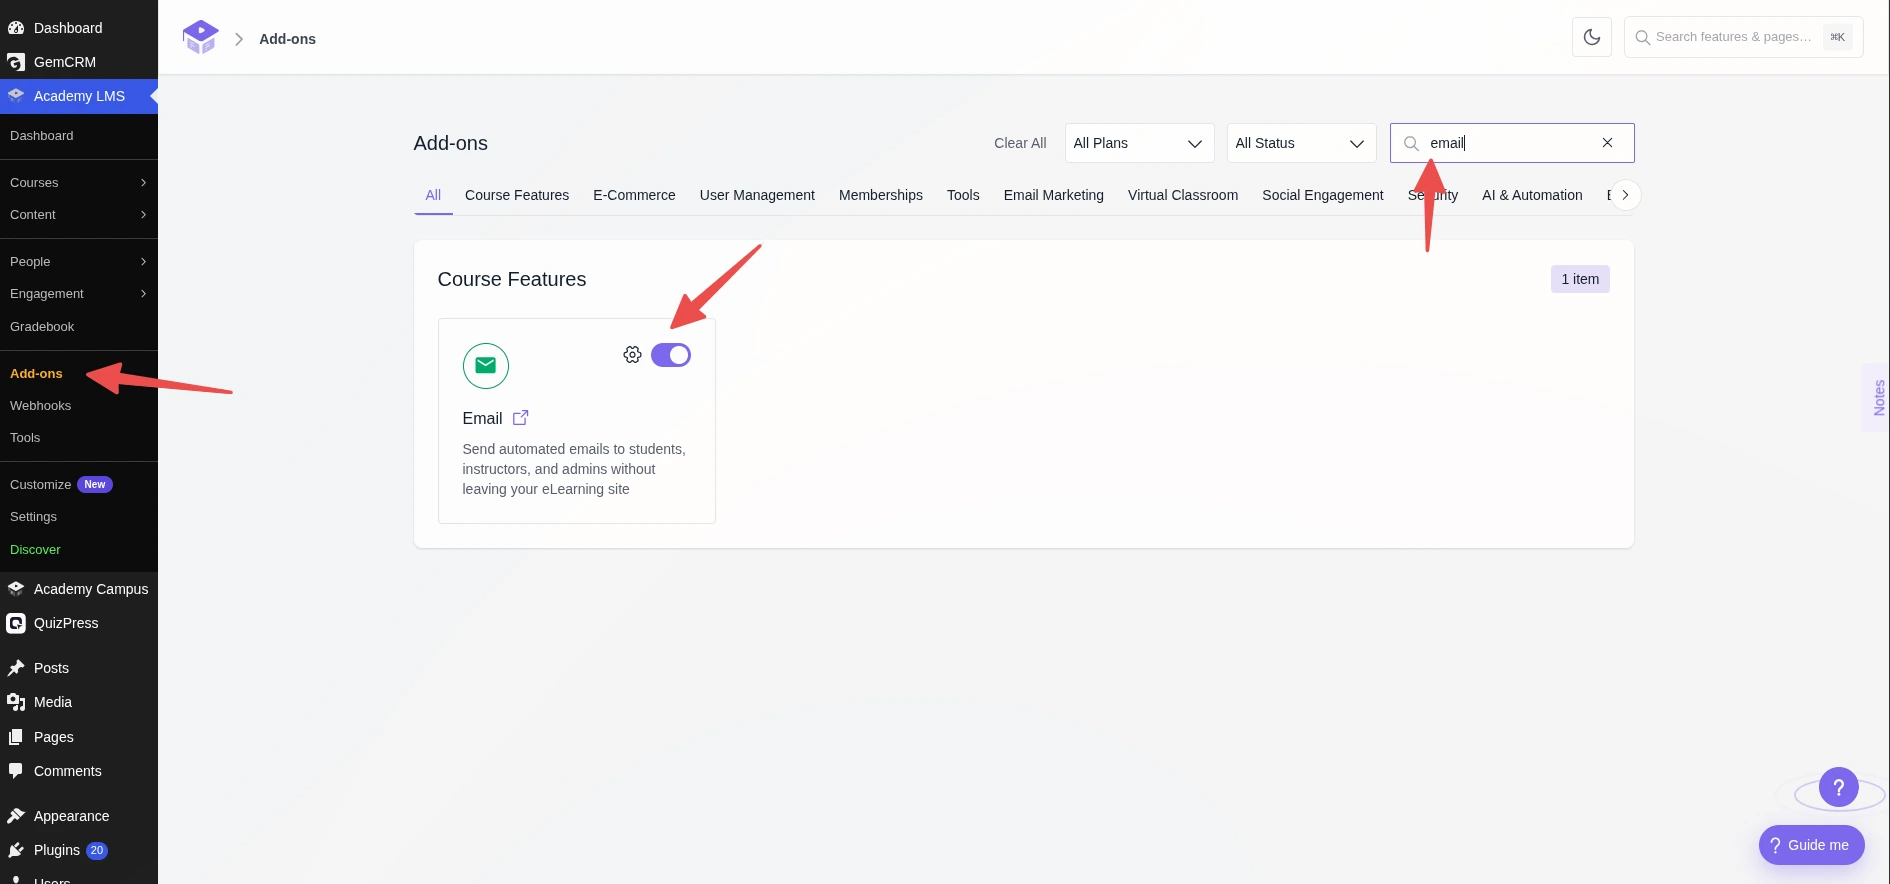The height and width of the screenshot is (884, 1890).
Task: Open the All Plans dropdown
Action: [x=1139, y=143]
